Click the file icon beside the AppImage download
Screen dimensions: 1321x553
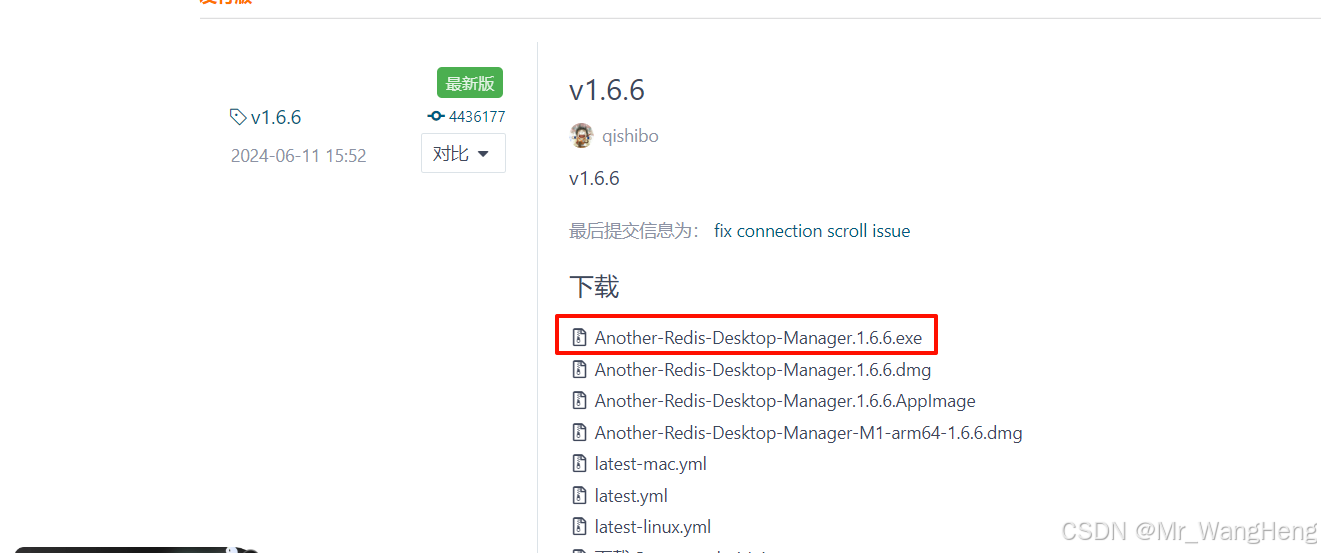[x=579, y=401]
